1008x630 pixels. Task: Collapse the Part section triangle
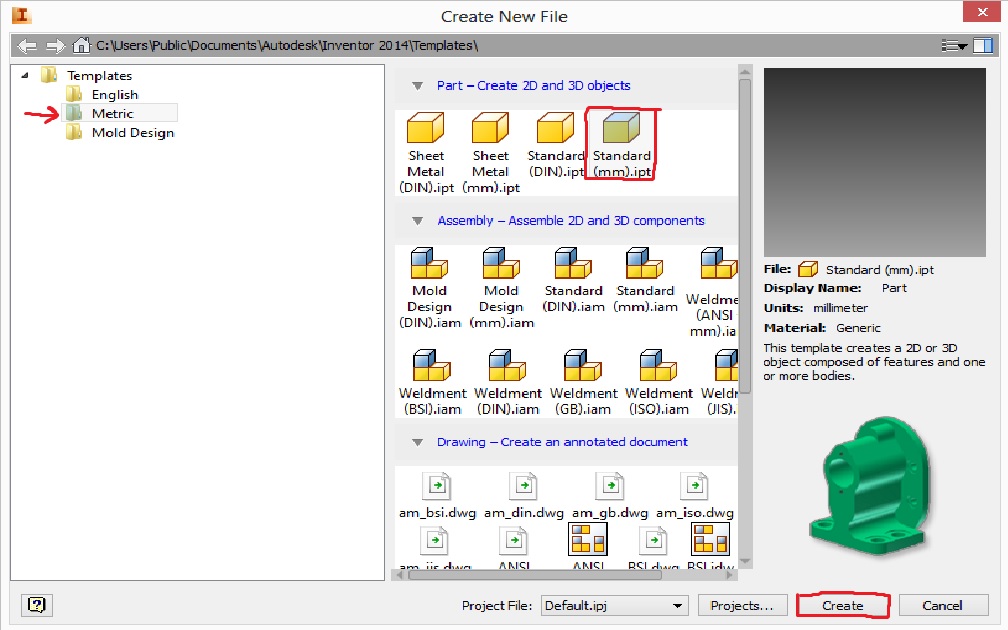point(417,86)
